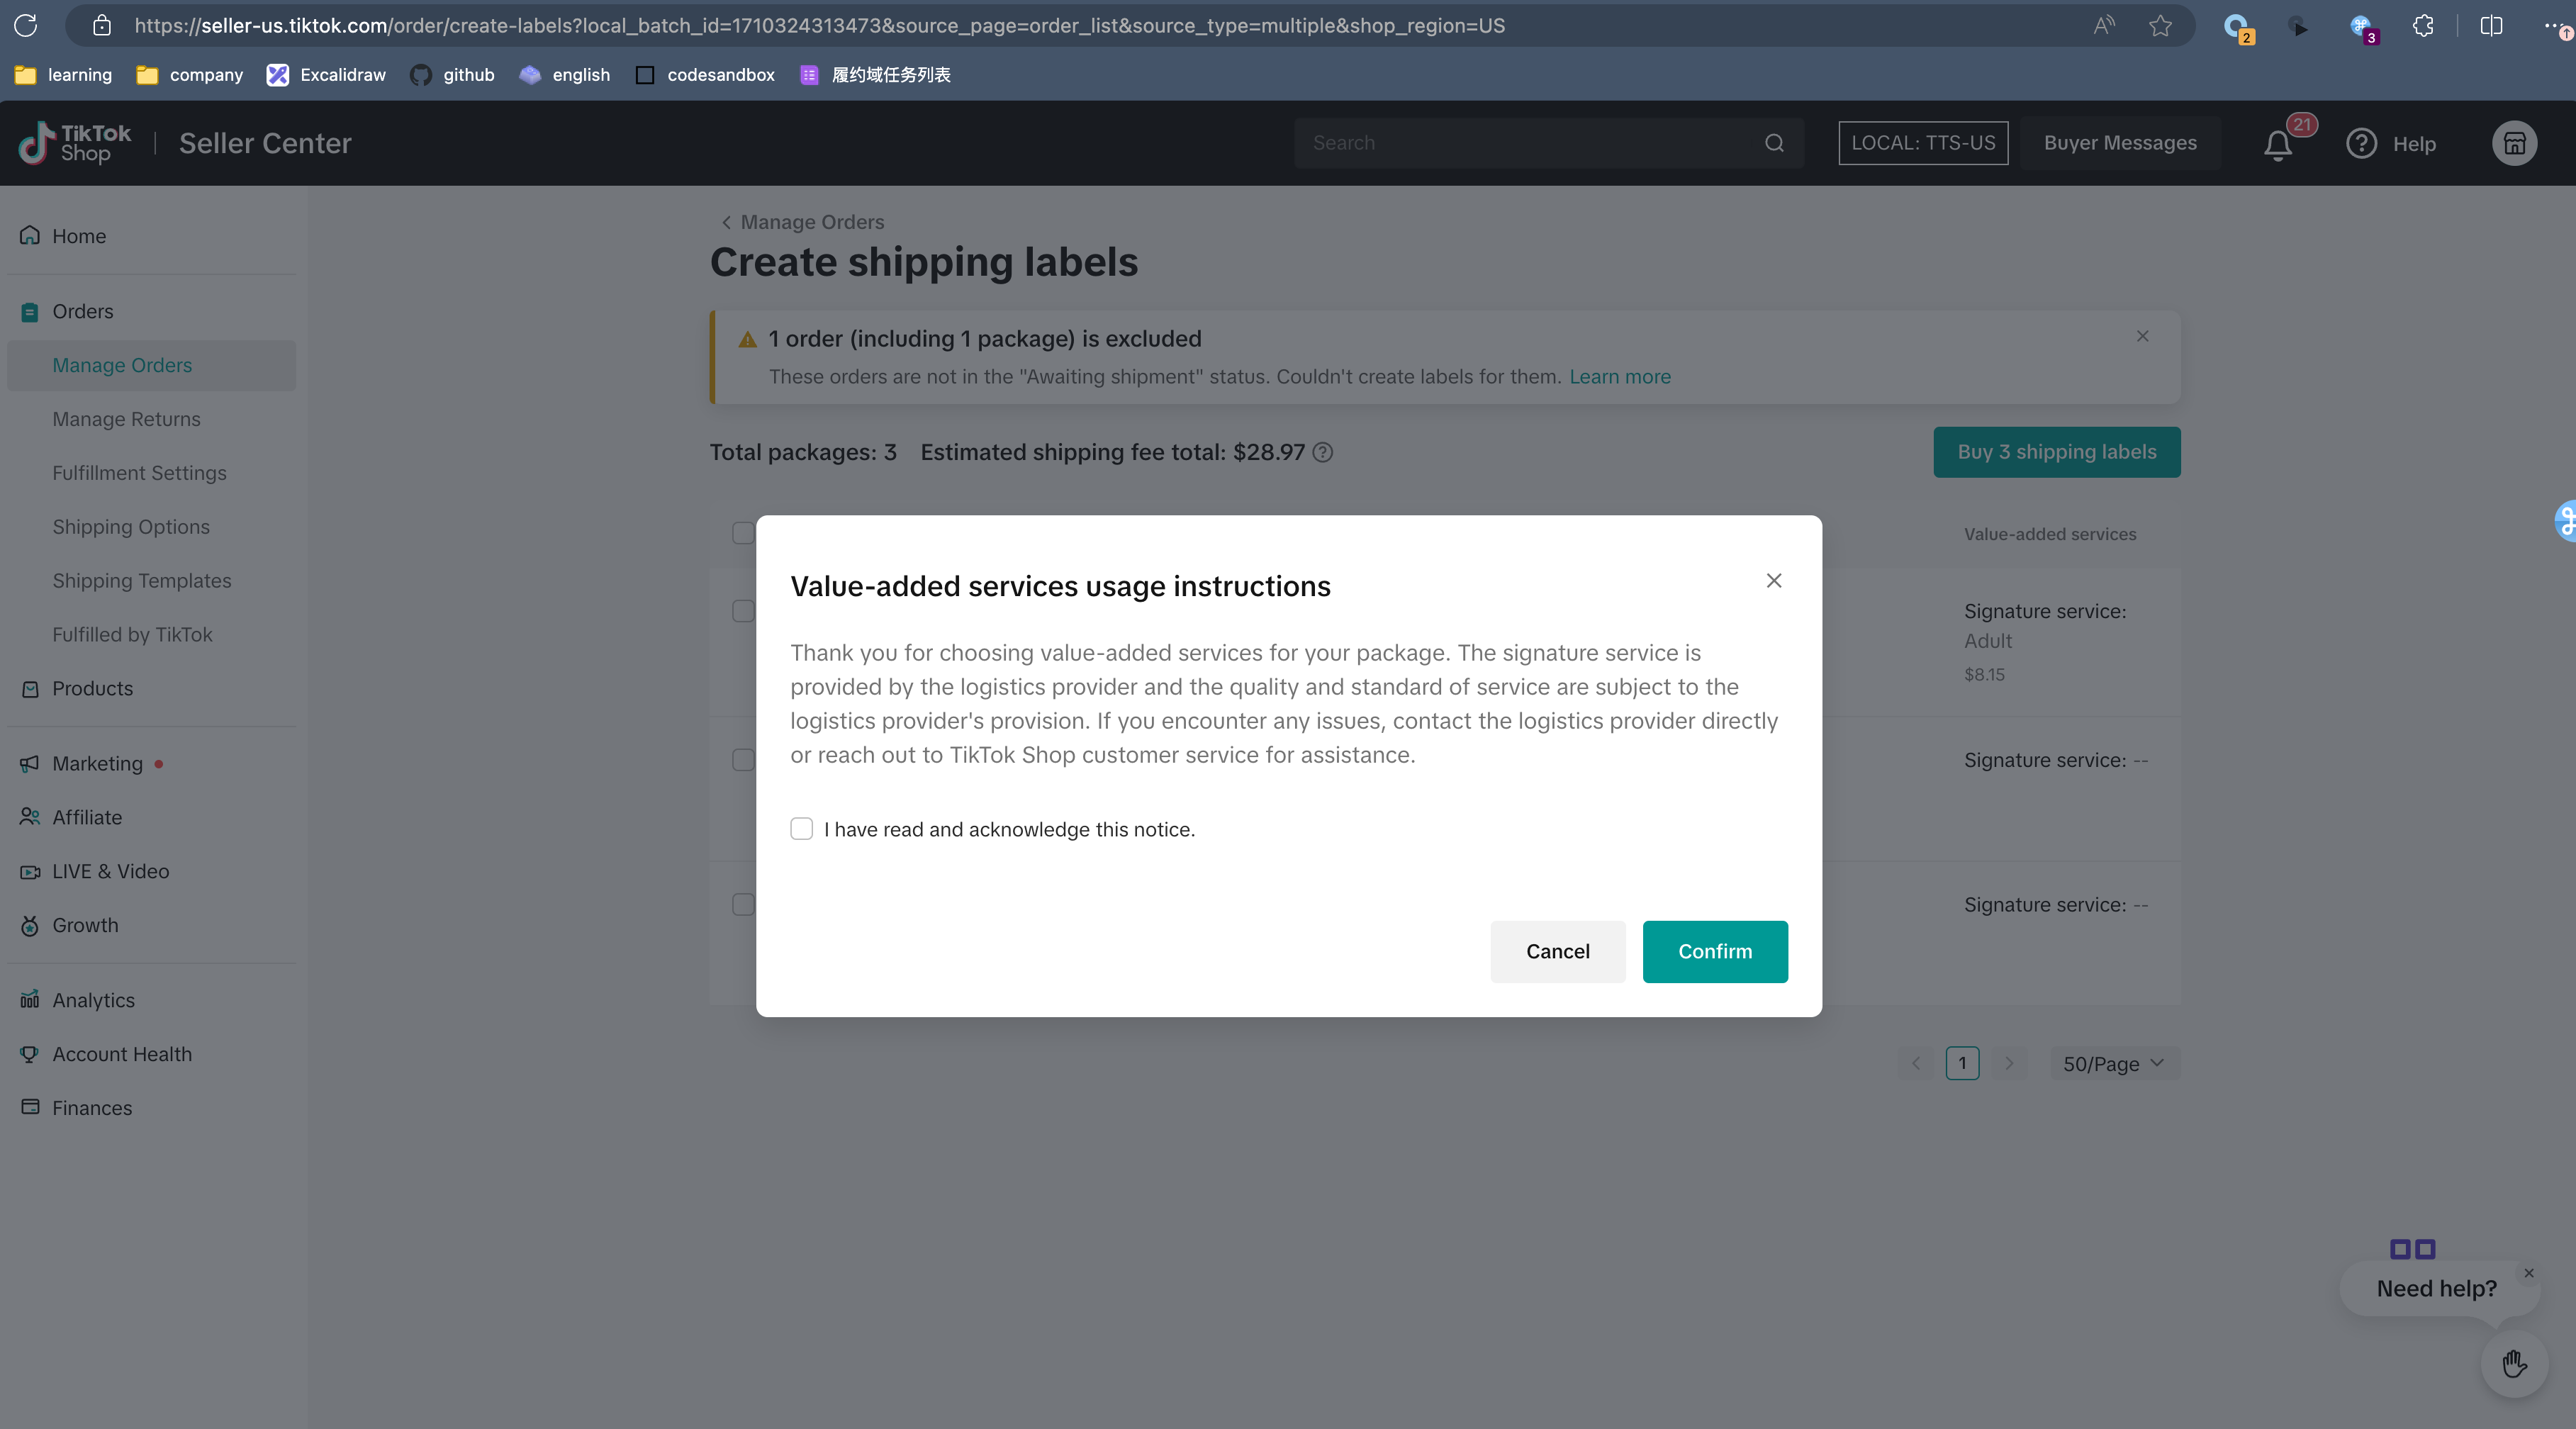Click the notification bell icon

tap(2278, 145)
